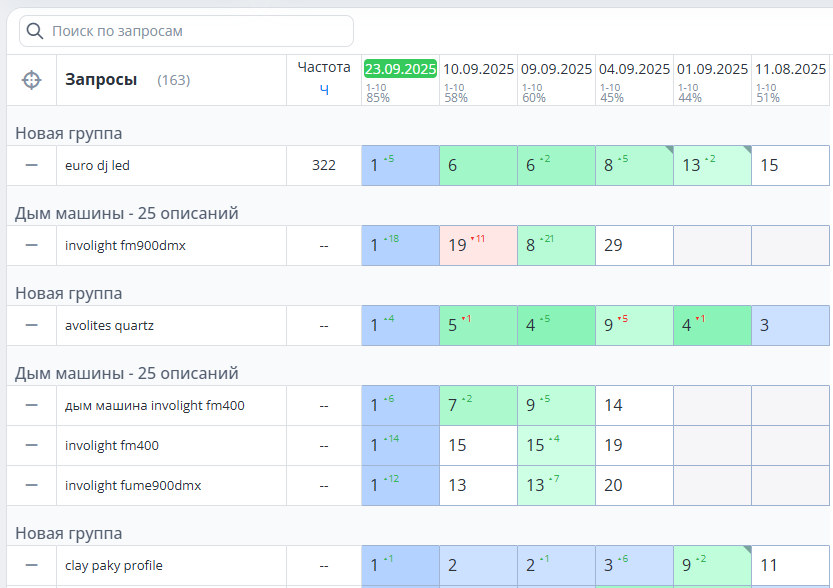Click avolites quartz position 5 cell
The width and height of the screenshot is (833, 588).
(x=479, y=326)
